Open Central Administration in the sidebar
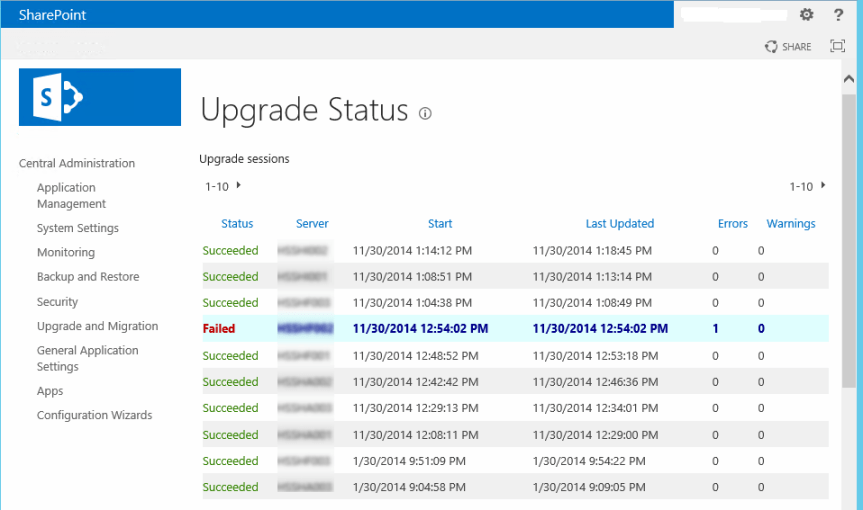 (x=77, y=163)
